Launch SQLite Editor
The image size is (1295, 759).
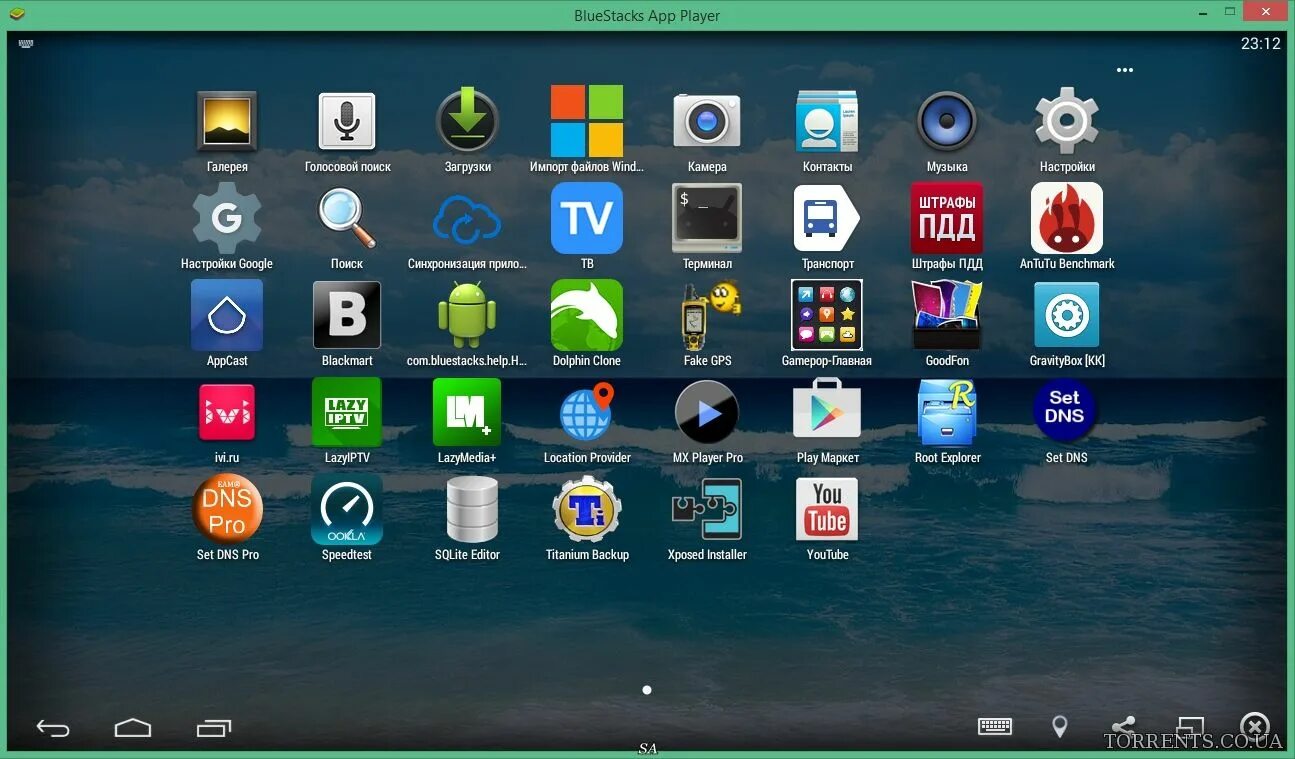click(x=467, y=508)
